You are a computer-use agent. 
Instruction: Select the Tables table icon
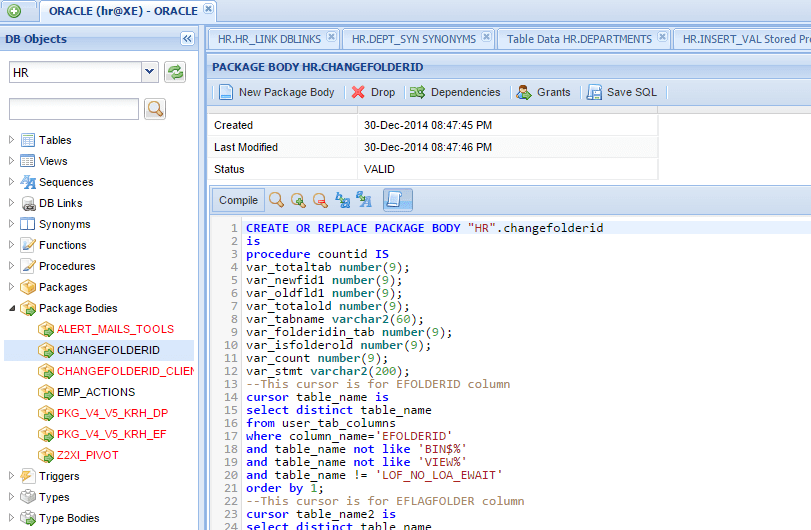point(28,140)
